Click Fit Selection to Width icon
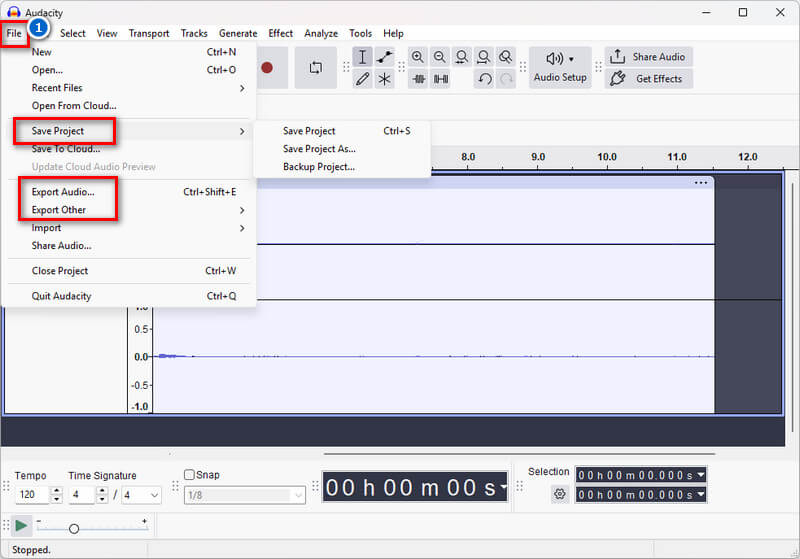The width and height of the screenshot is (800, 559). coord(461,57)
